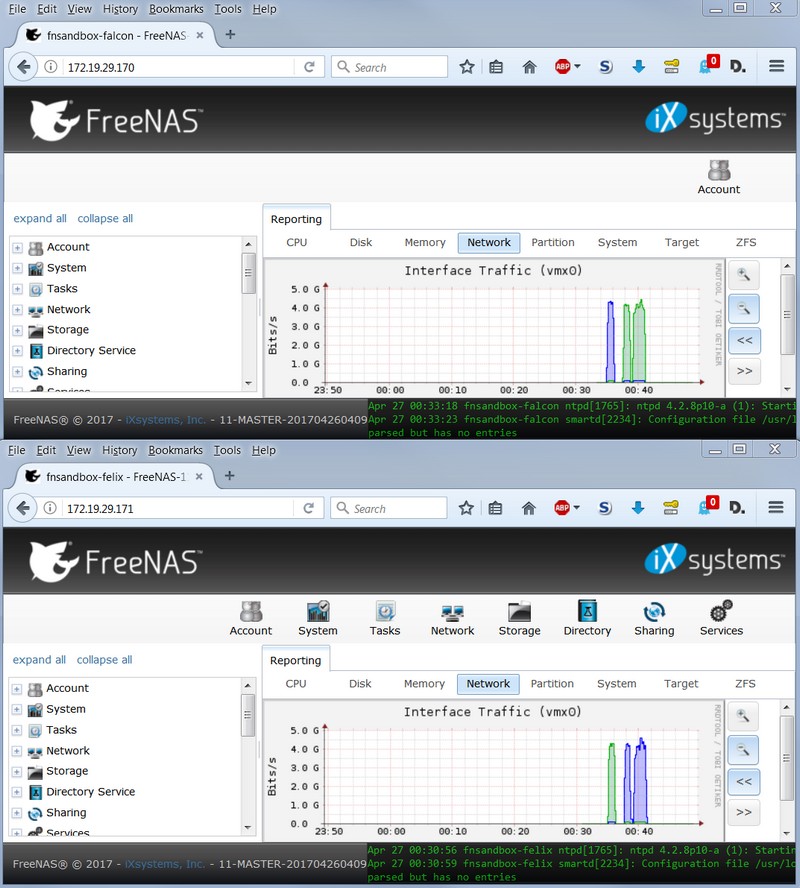Open hamburger menu in felix browser
Viewport: 800px width, 888px height.
[776, 507]
